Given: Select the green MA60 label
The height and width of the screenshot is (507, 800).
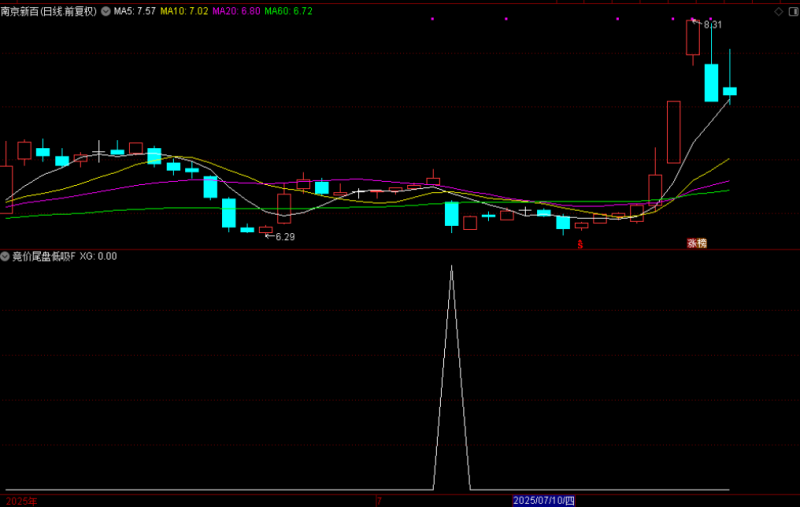Looking at the screenshot, I should pos(288,11).
